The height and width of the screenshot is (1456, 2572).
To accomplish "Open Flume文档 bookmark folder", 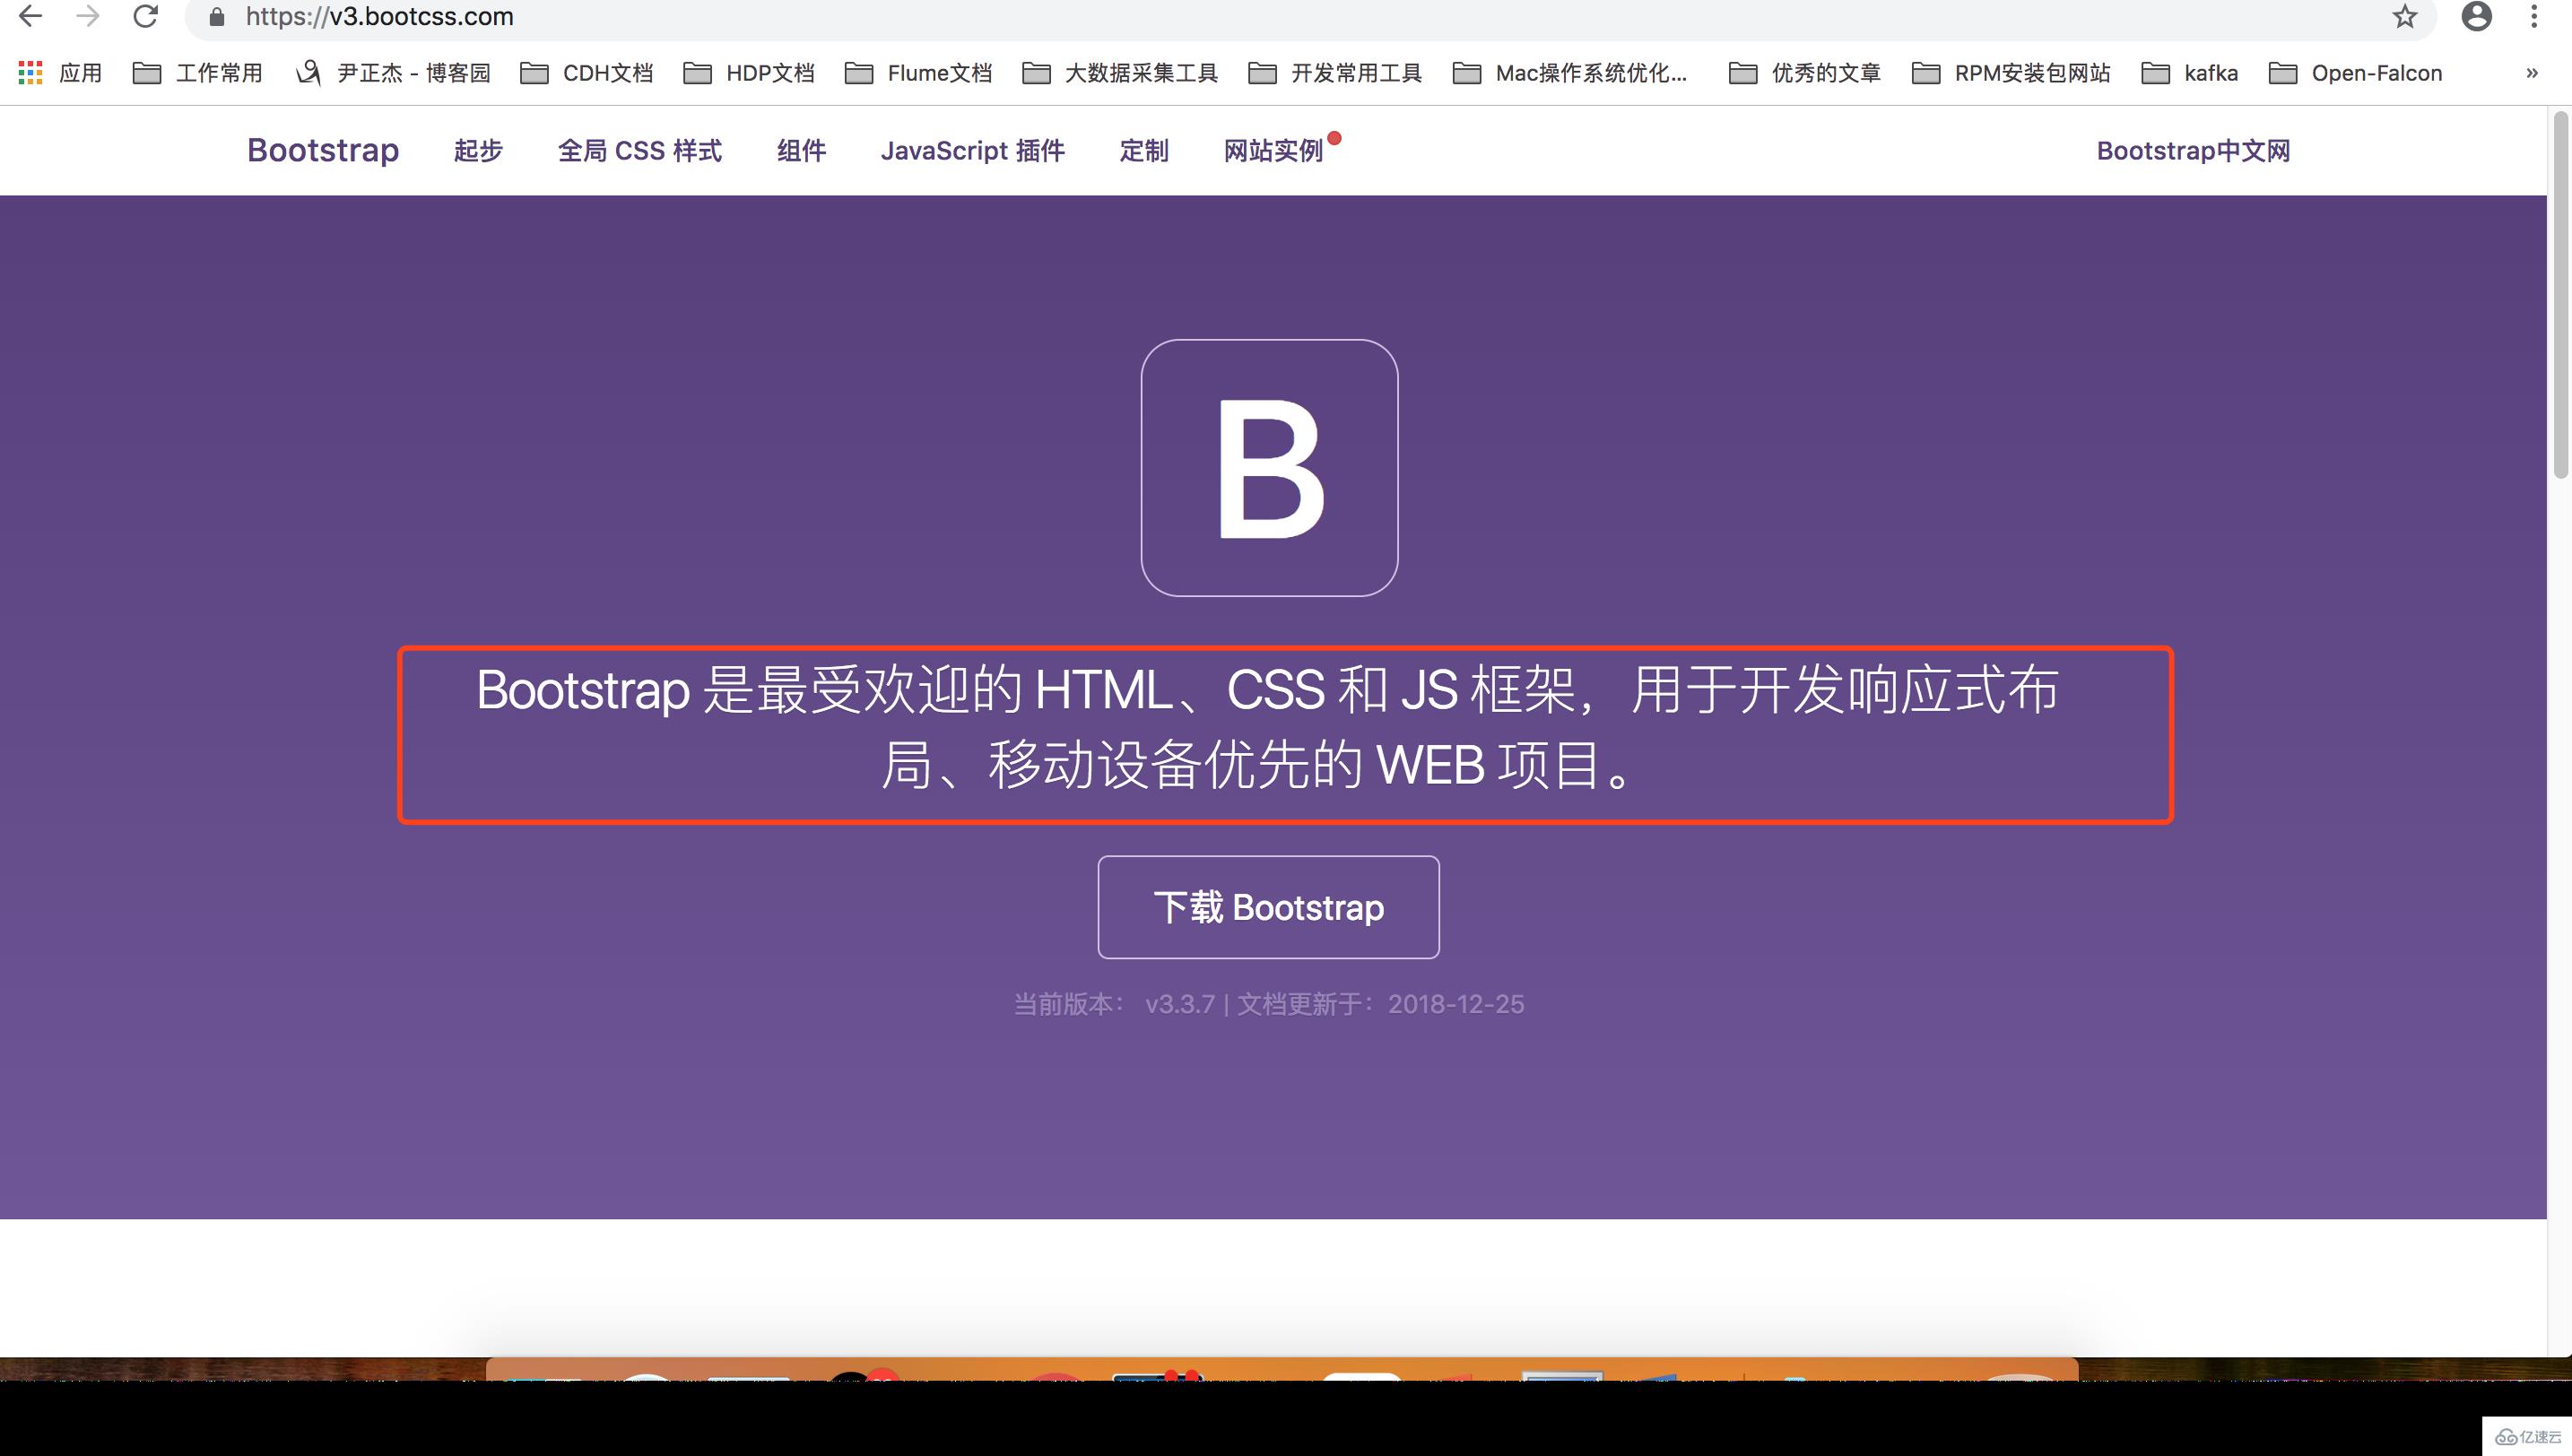I will [918, 73].
